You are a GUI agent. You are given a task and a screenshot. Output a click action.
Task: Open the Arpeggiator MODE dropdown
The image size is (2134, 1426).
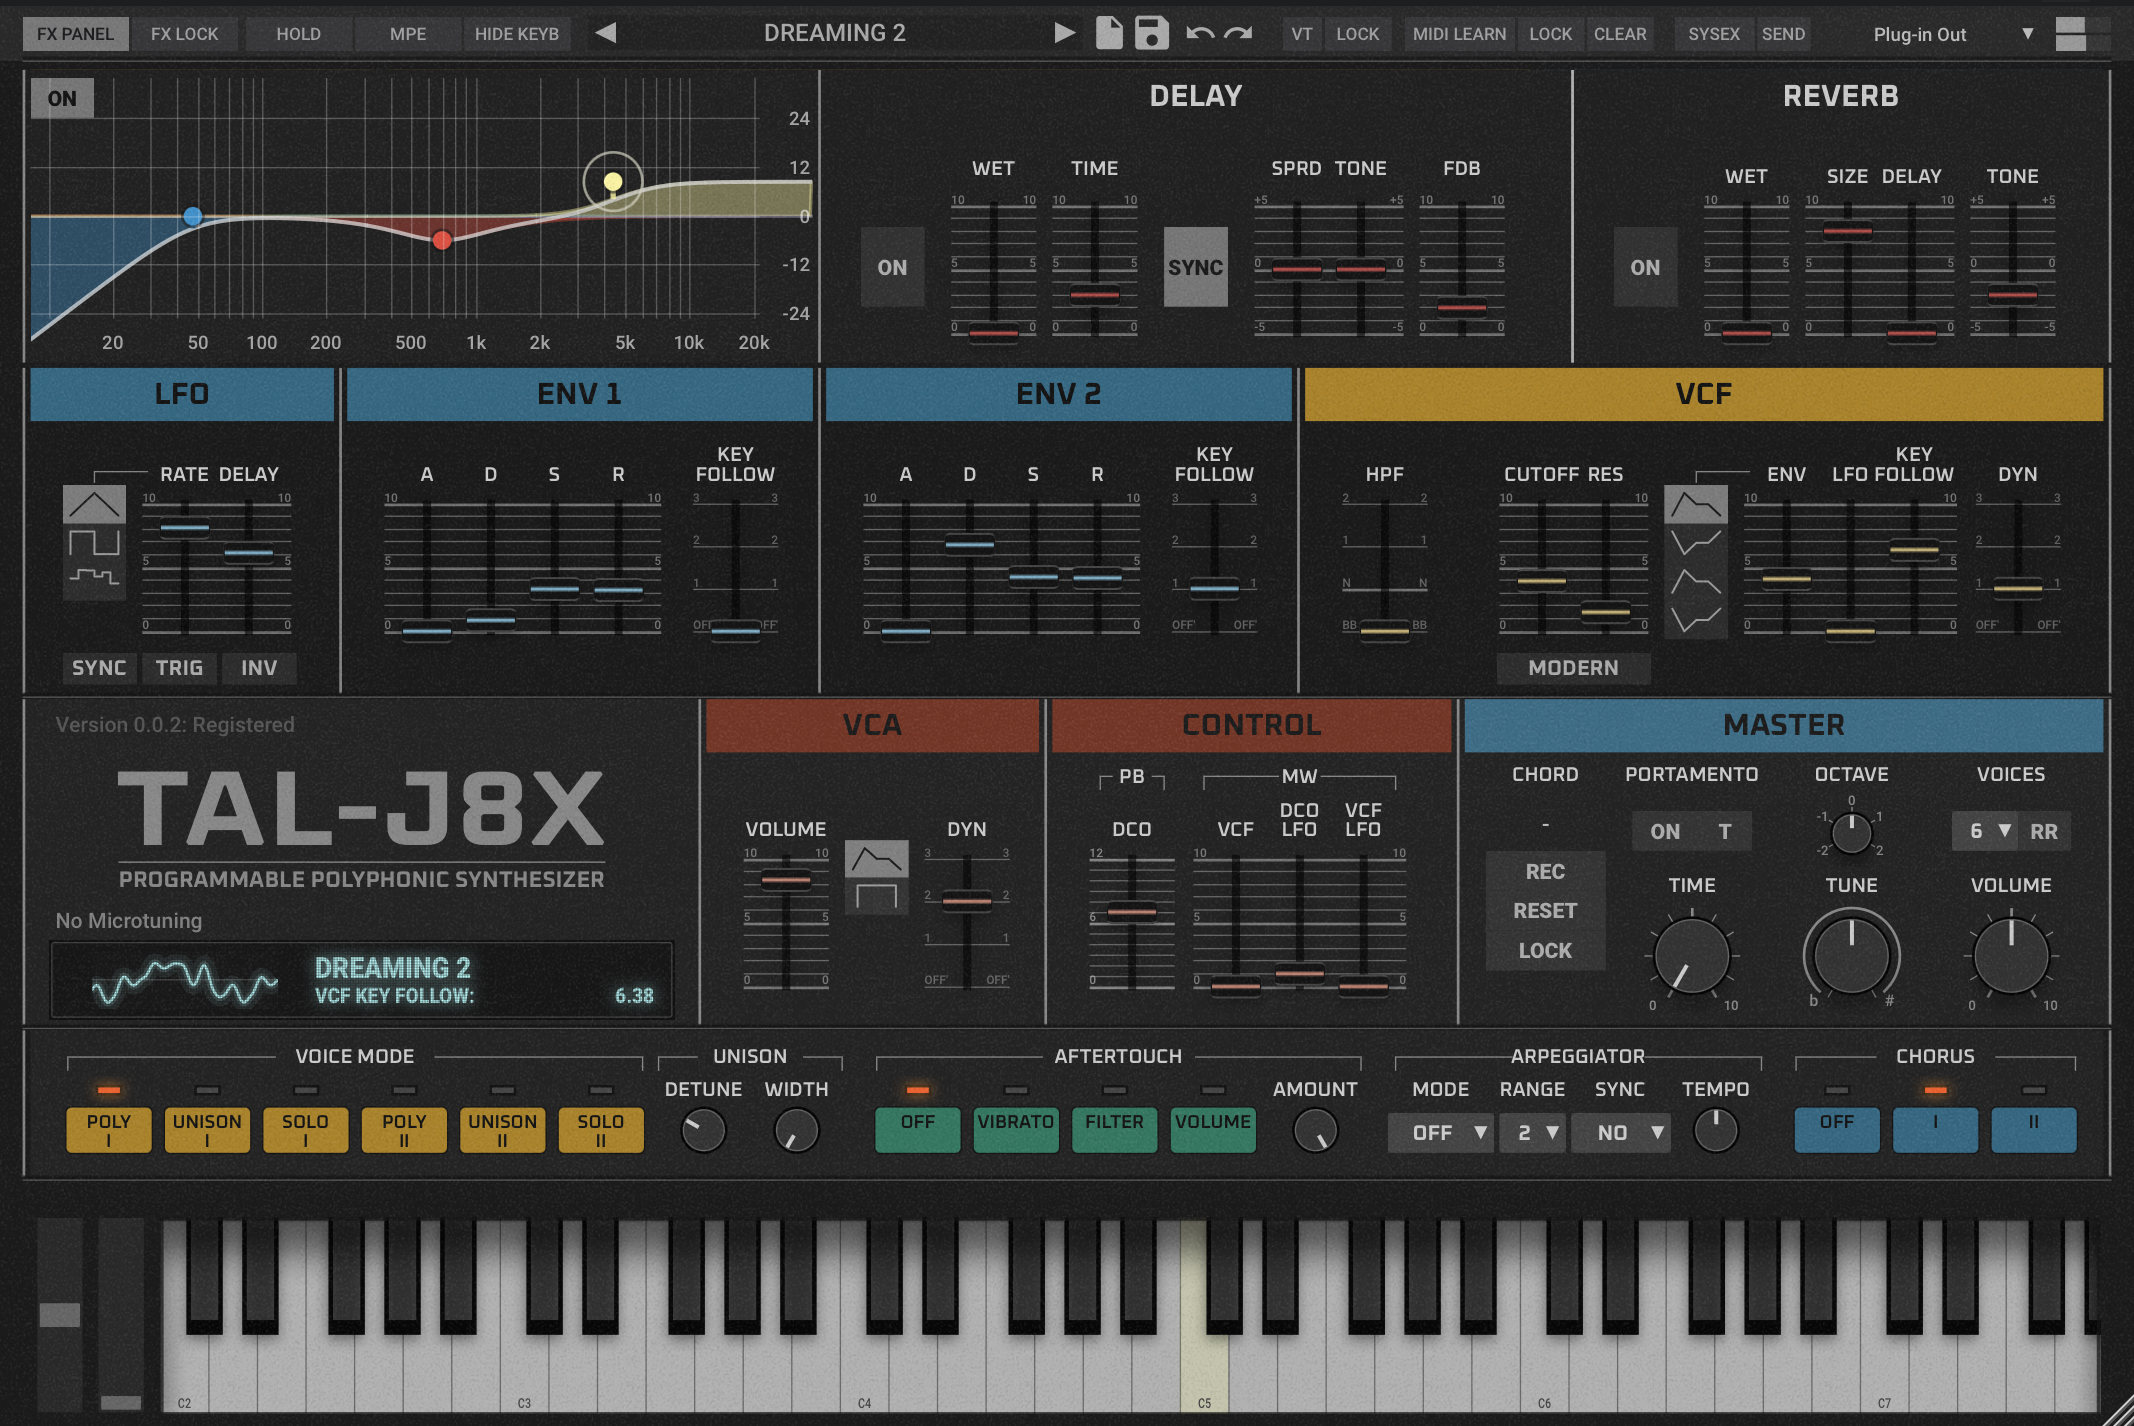(1441, 1133)
